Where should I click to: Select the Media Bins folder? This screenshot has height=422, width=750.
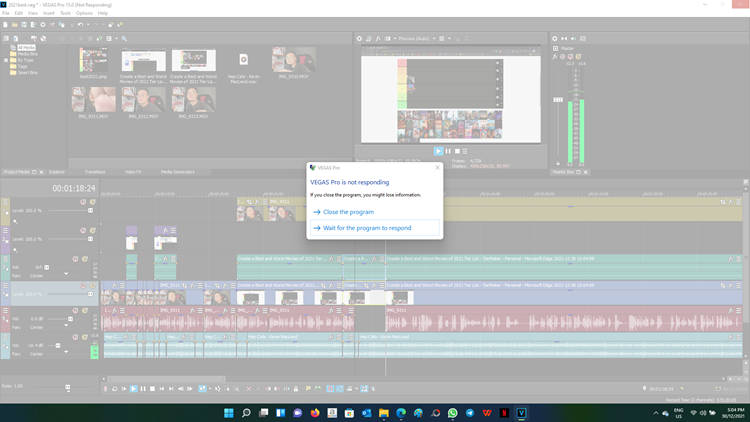click(x=27, y=54)
